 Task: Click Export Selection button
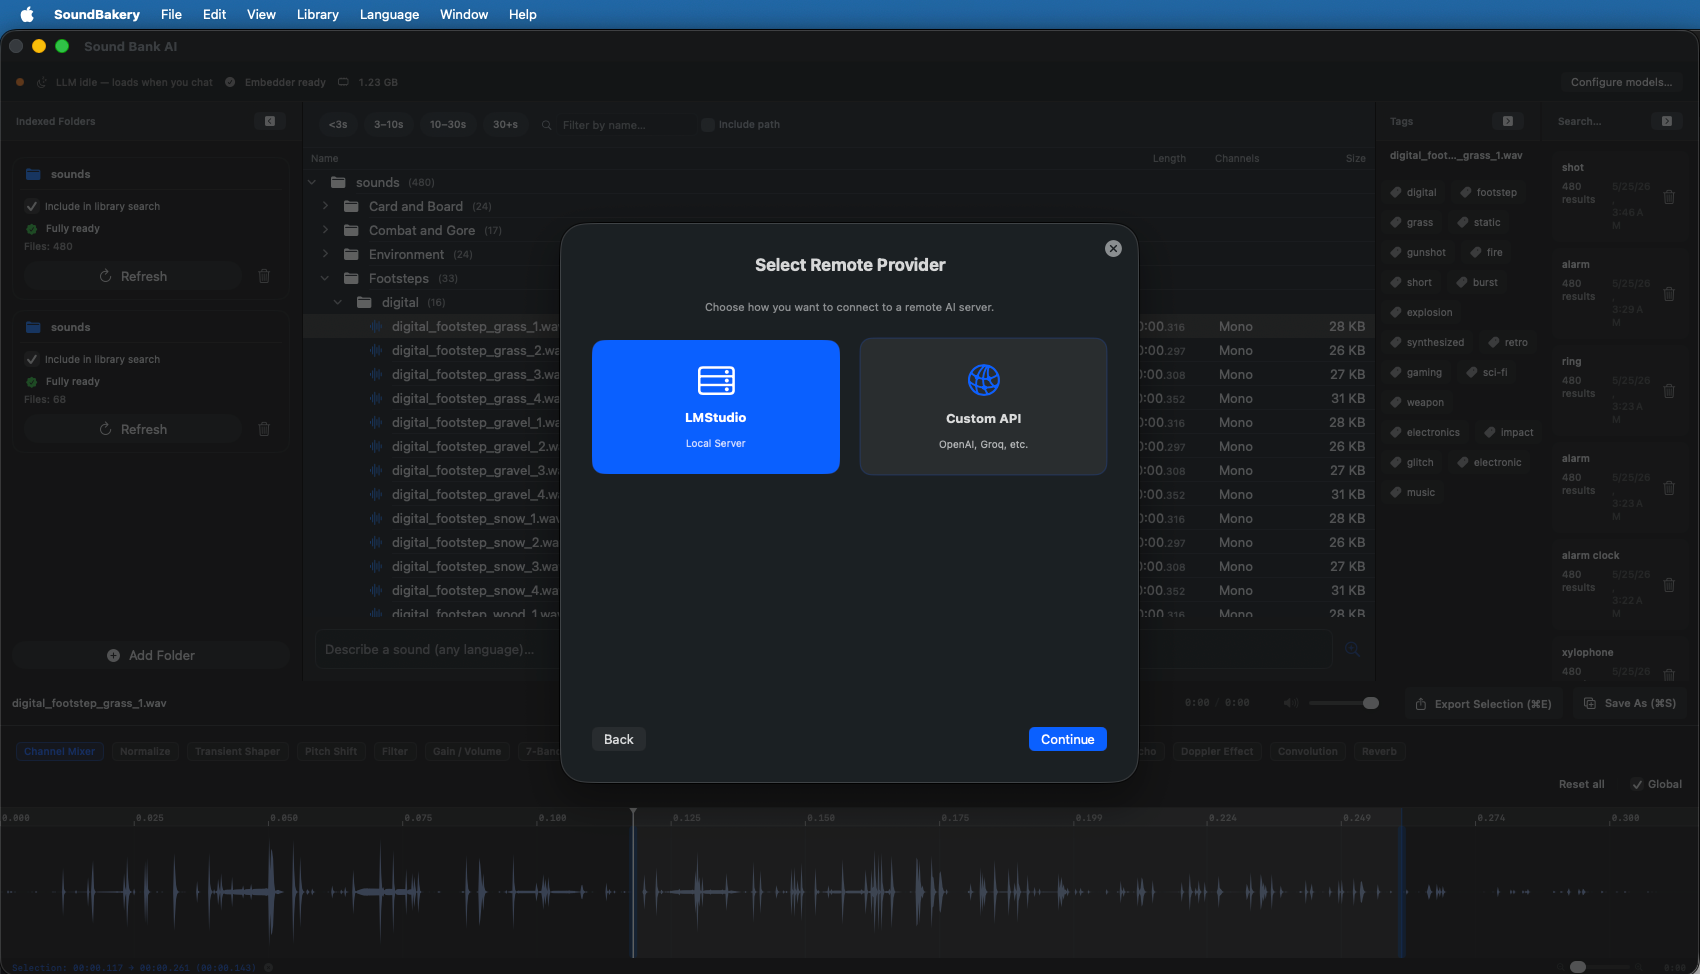[x=1484, y=704]
